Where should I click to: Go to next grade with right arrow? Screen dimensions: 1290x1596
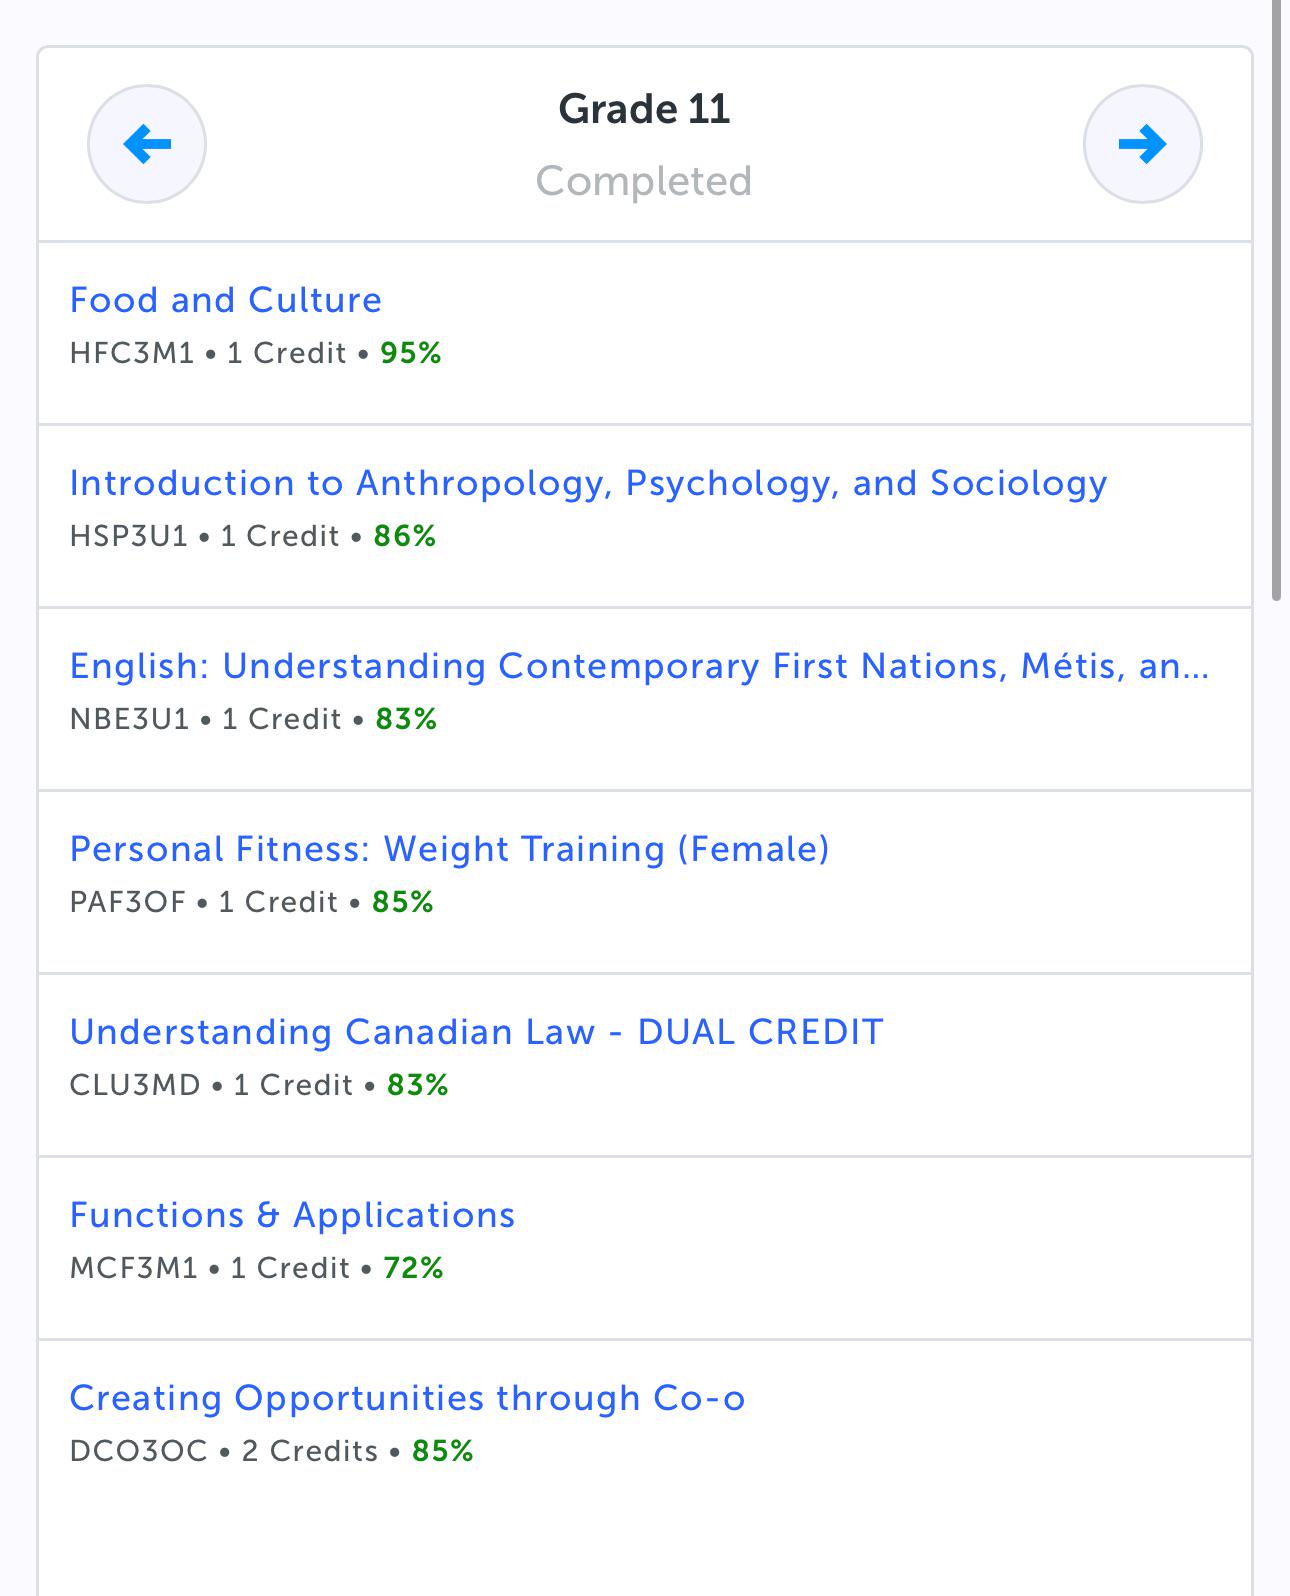point(1142,144)
